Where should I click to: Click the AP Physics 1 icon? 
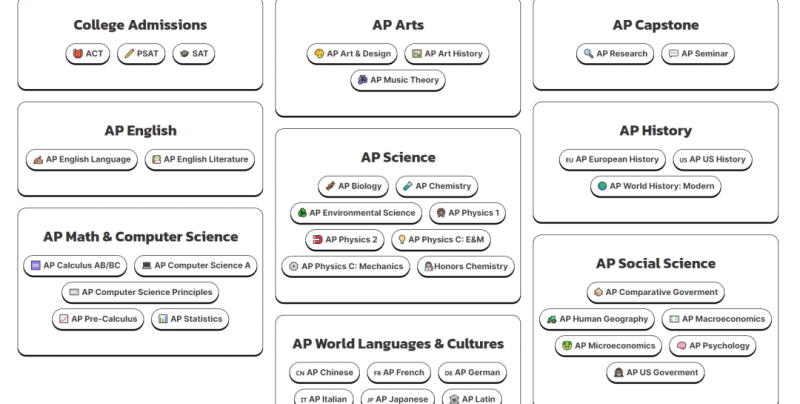441,213
